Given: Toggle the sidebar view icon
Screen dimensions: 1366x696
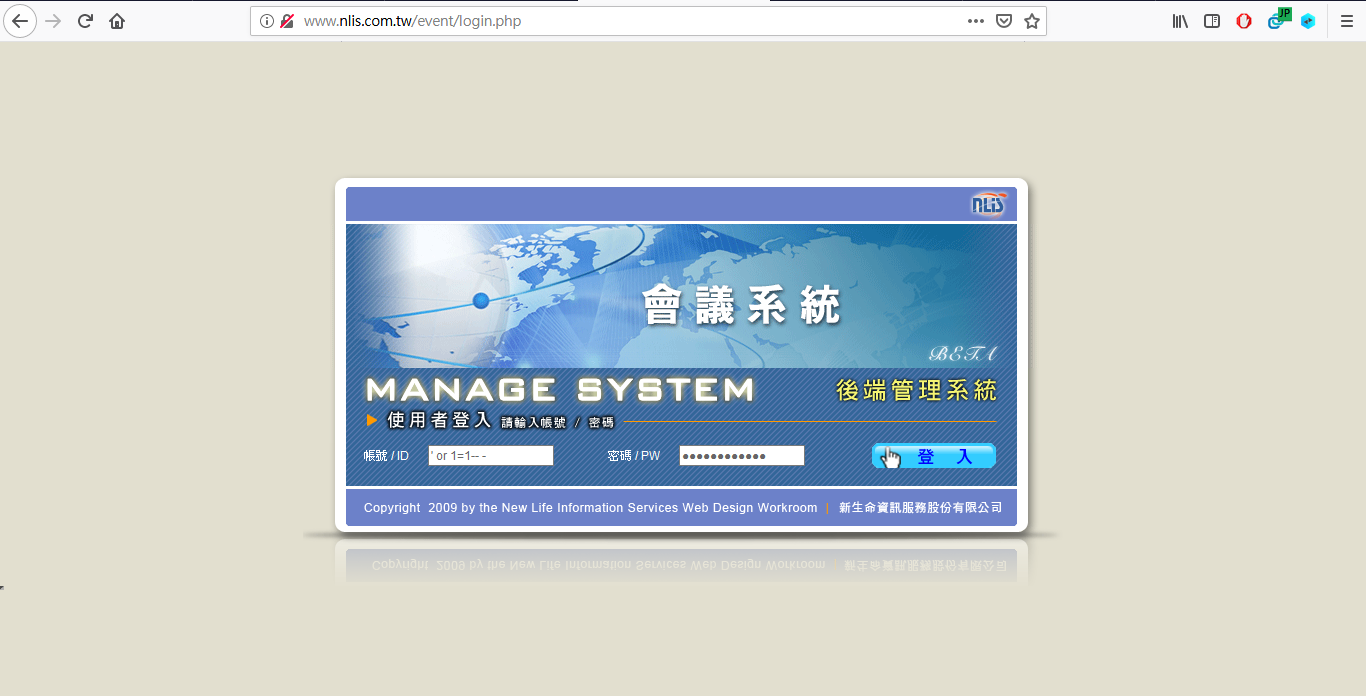Looking at the screenshot, I should pyautogui.click(x=1212, y=21).
